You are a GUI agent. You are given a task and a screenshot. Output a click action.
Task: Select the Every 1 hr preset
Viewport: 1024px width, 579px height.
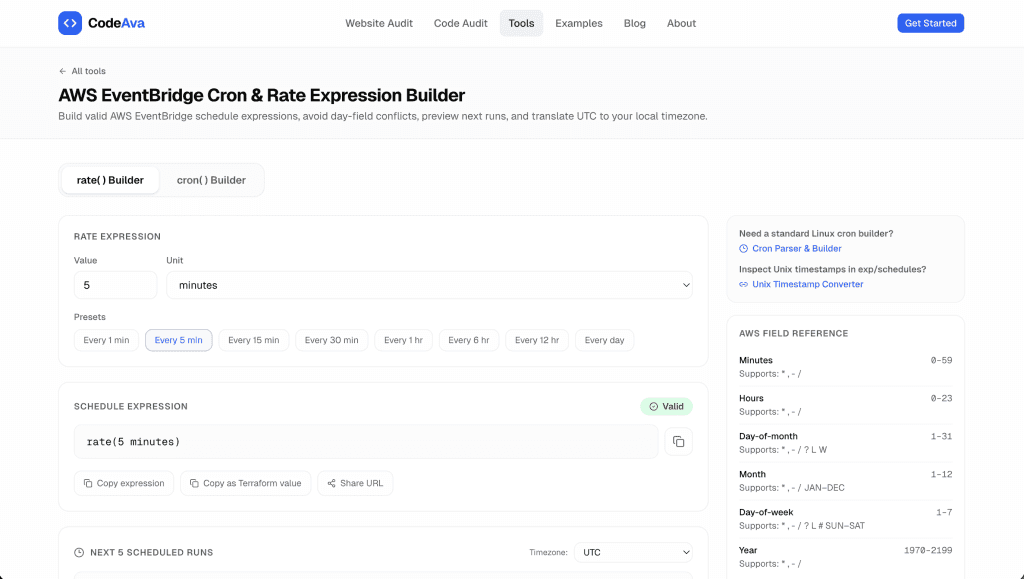click(403, 340)
